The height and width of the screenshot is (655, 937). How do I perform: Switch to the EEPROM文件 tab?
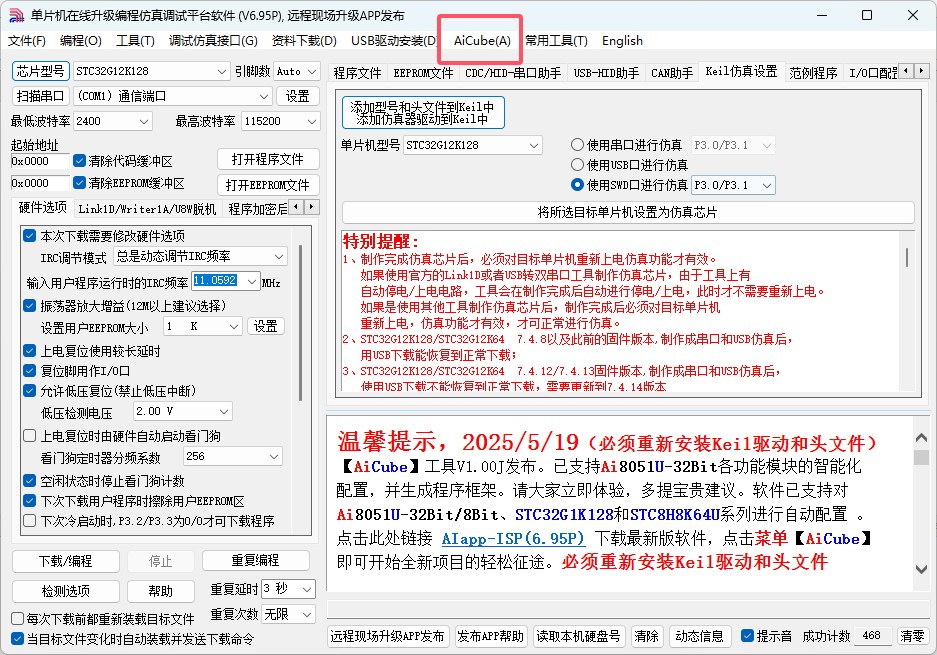(x=423, y=73)
